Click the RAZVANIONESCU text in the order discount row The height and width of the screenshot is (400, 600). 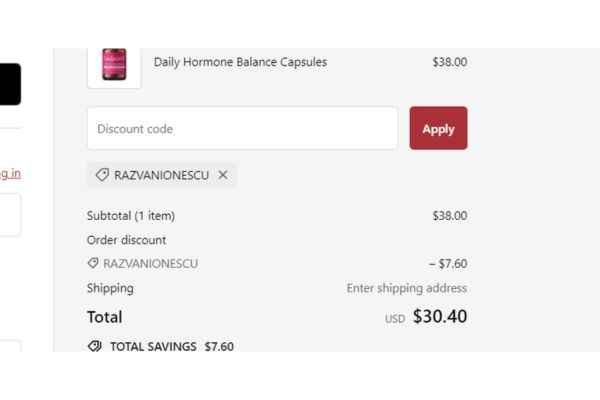(150, 264)
